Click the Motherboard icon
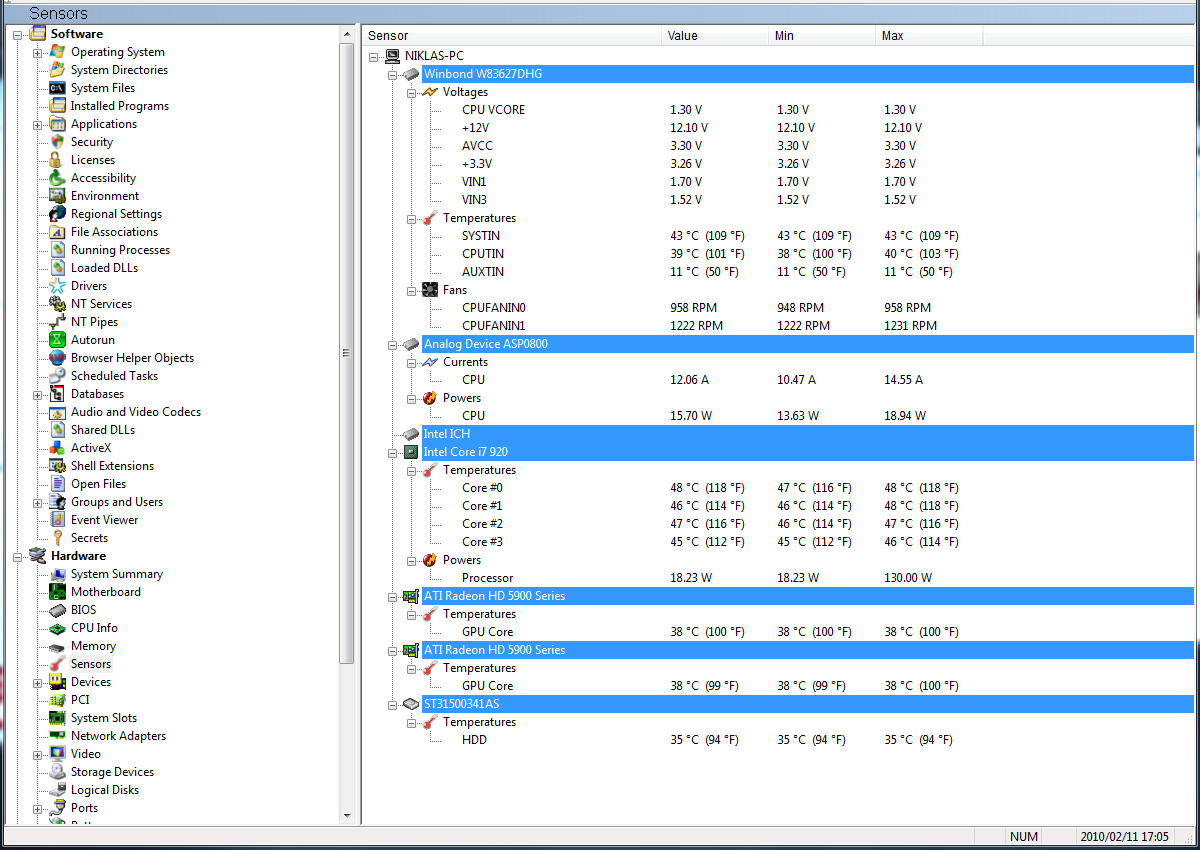This screenshot has height=850, width=1200. 58,592
